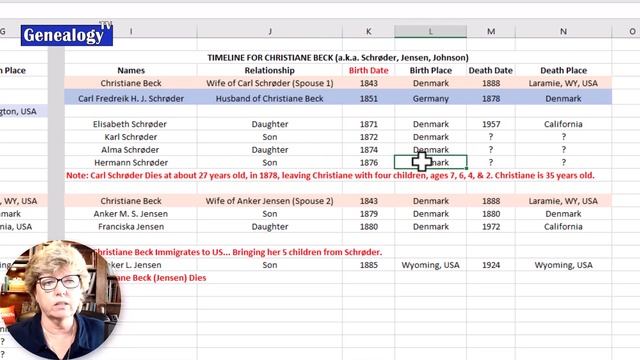Click the timeline title for Christiane Beck
The width and height of the screenshot is (640, 360).
tap(338, 58)
